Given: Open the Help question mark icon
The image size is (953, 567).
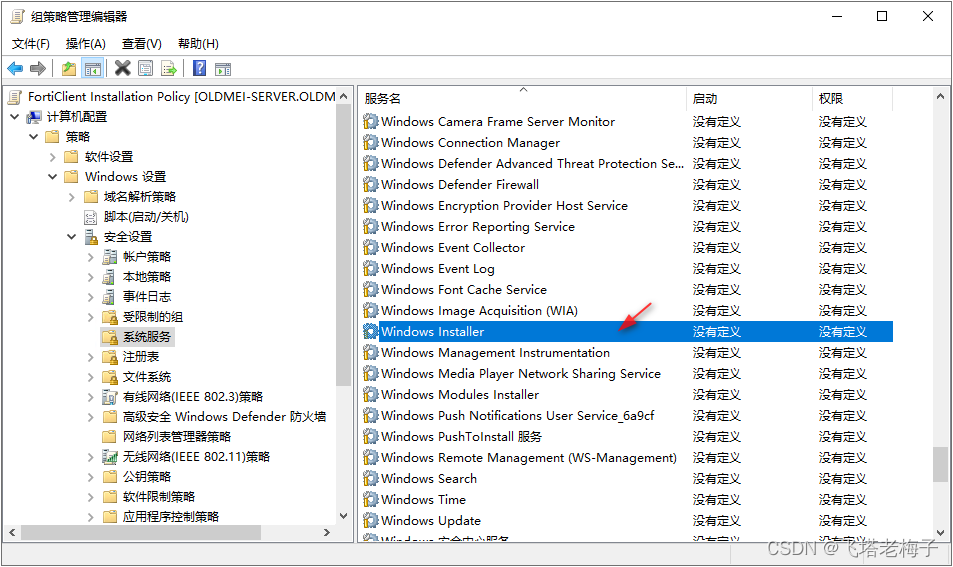Looking at the screenshot, I should click(x=199, y=68).
